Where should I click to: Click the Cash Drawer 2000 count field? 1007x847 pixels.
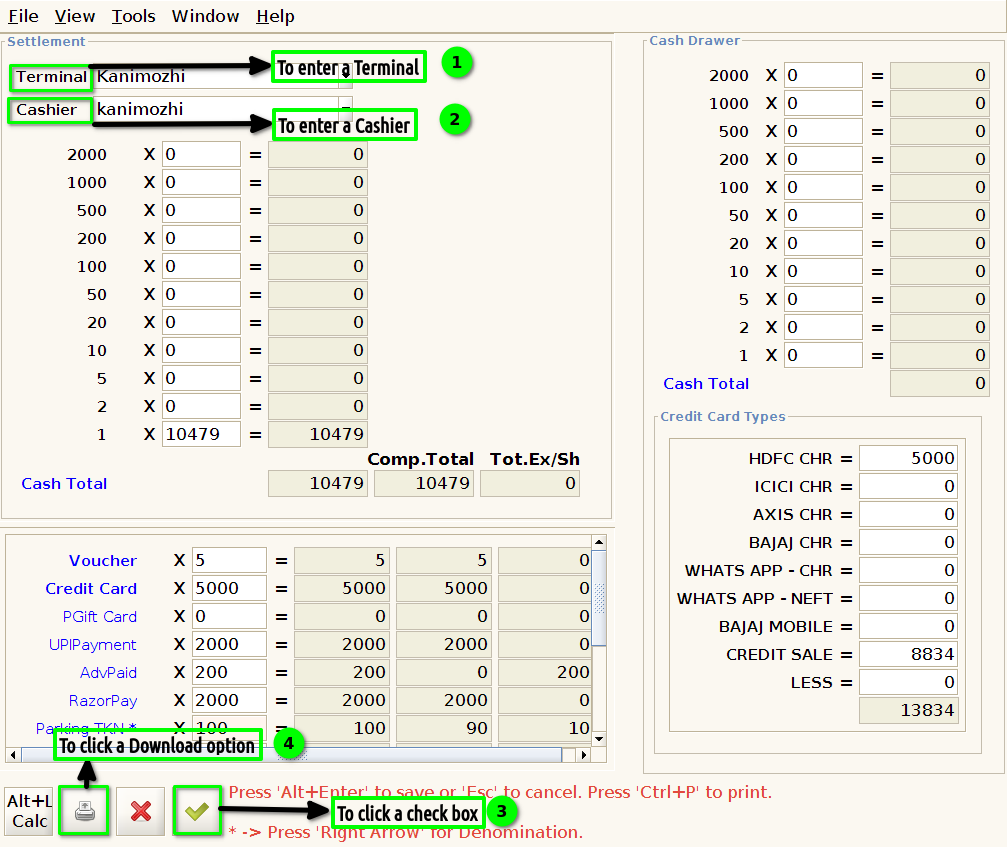coord(824,75)
